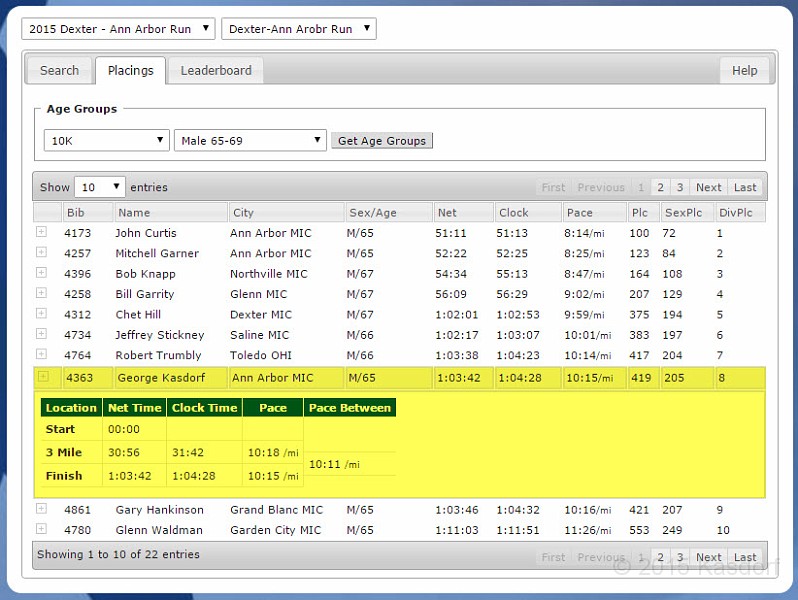Expand Bob Knapp row plus icon
Viewport: 798px width, 600px height.
[x=41, y=273]
